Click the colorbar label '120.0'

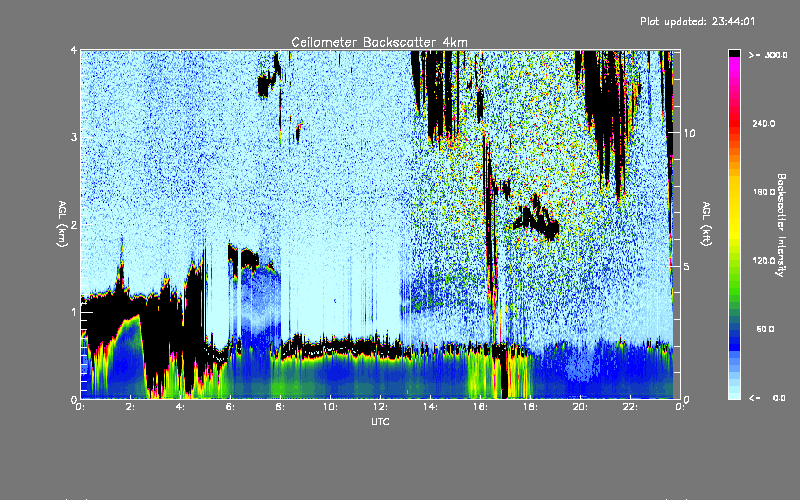764,260
